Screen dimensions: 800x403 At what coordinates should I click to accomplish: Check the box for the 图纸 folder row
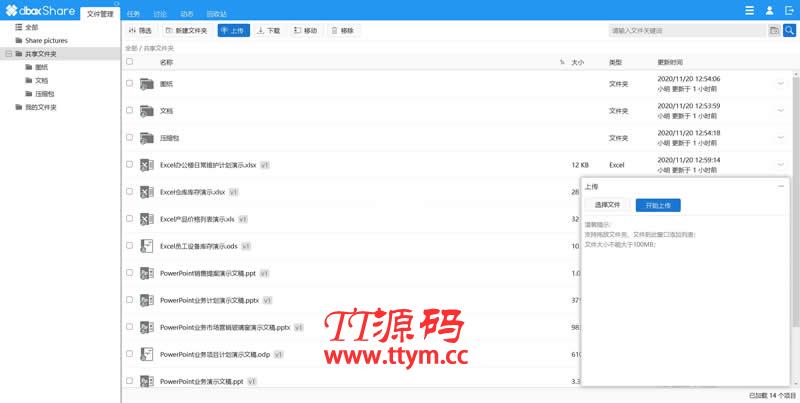point(130,83)
